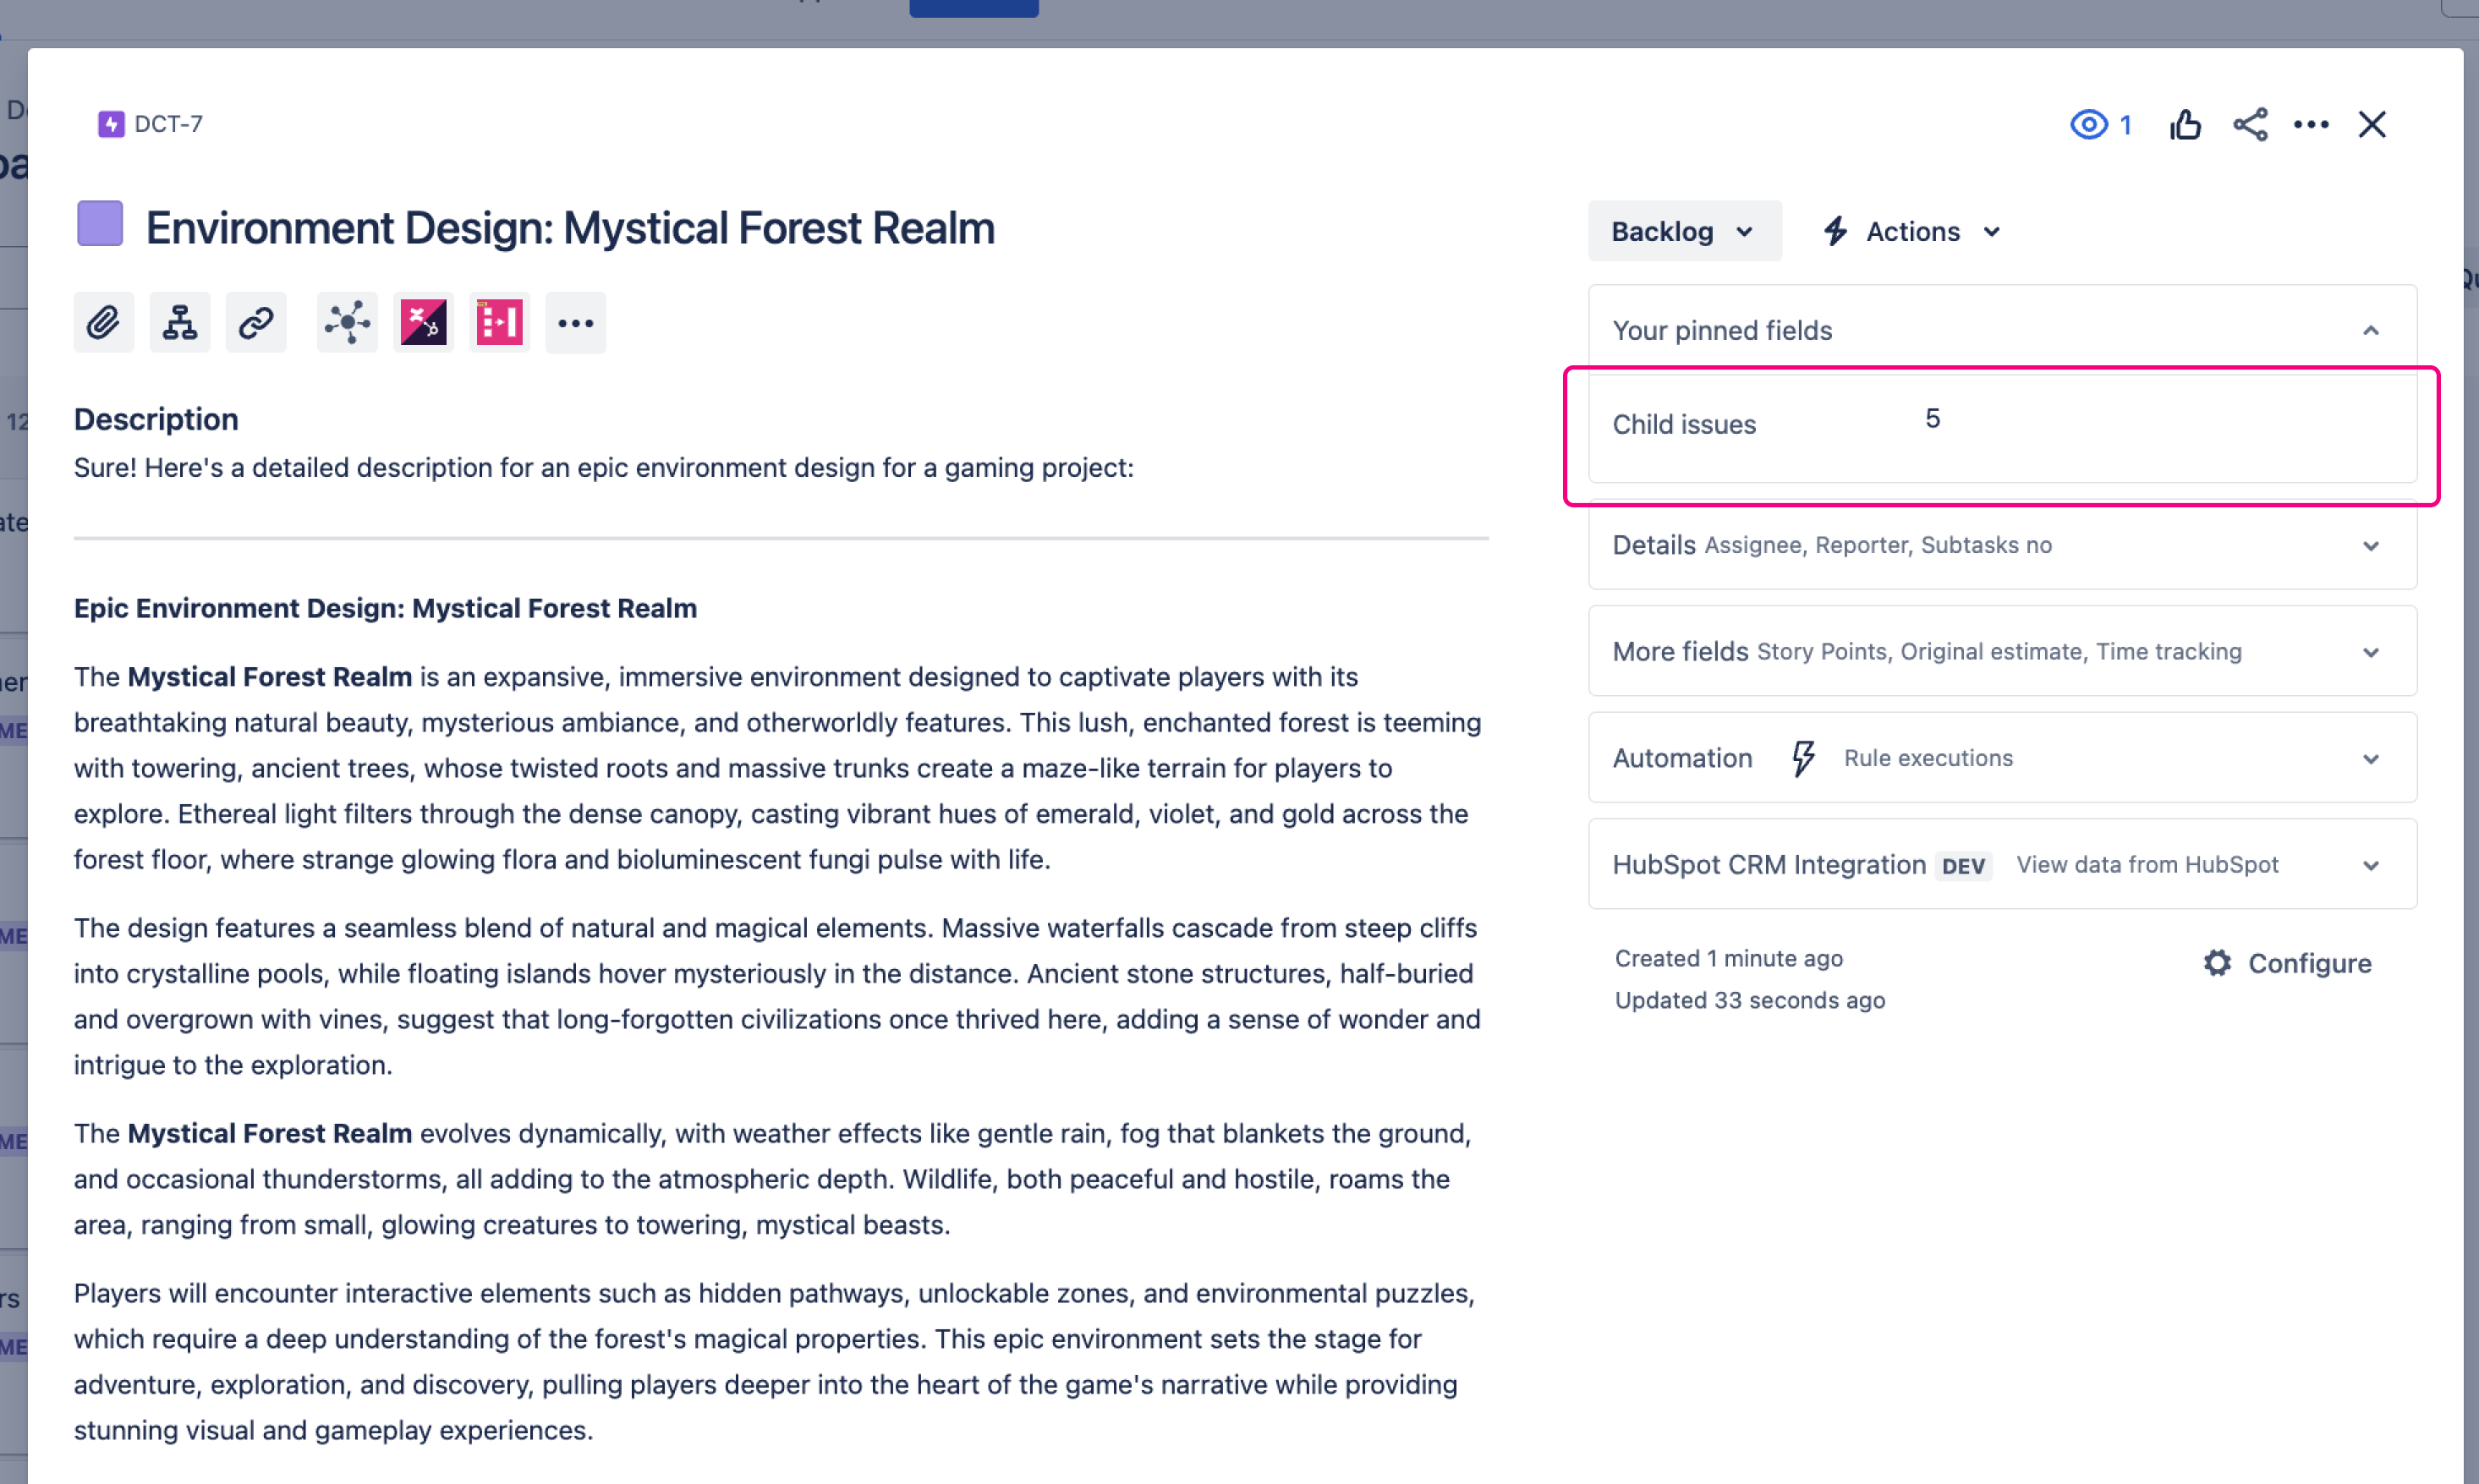
Task: Expand the Details section
Action: (2369, 546)
